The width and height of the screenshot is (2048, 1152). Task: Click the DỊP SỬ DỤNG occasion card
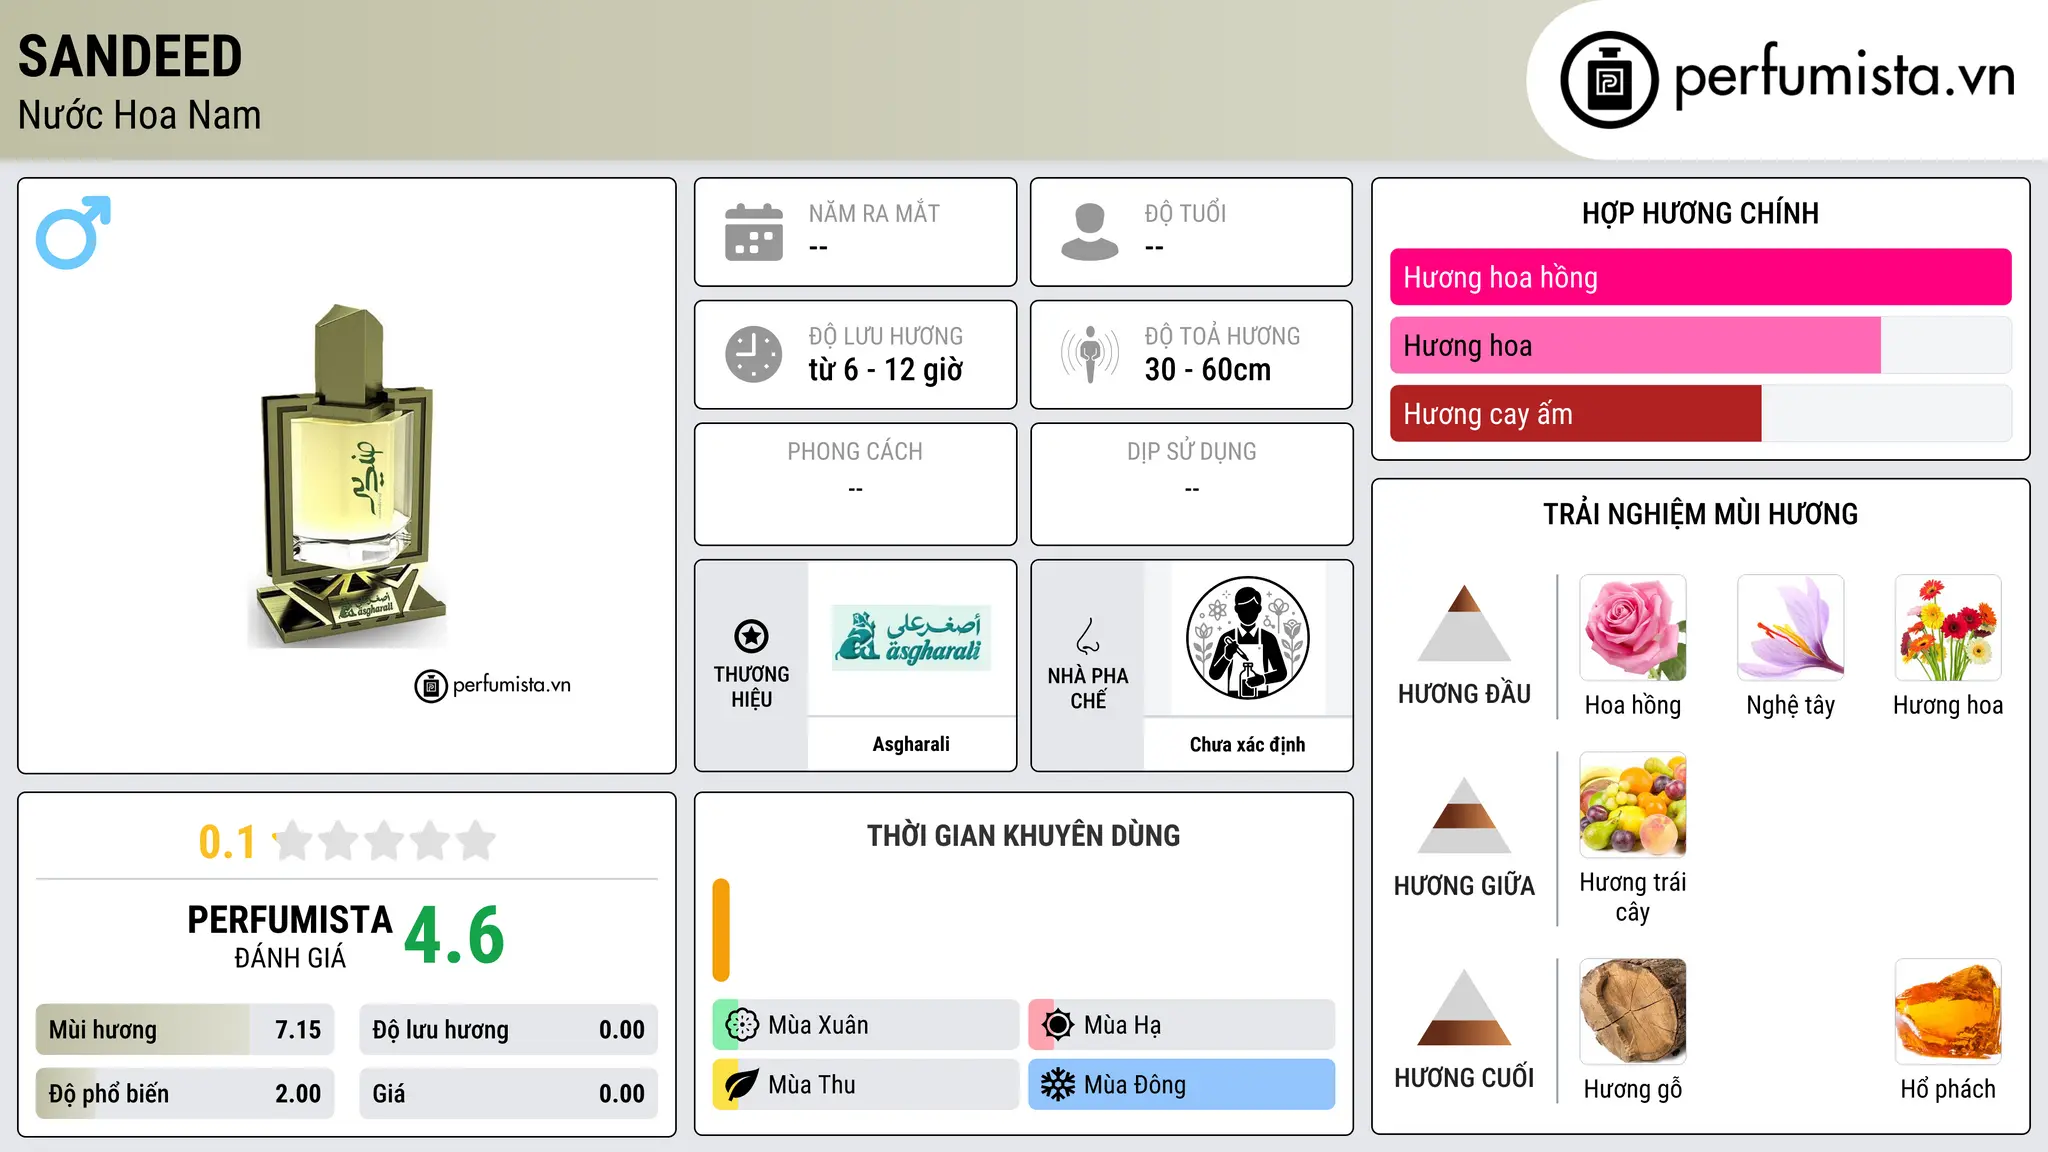1191,484
